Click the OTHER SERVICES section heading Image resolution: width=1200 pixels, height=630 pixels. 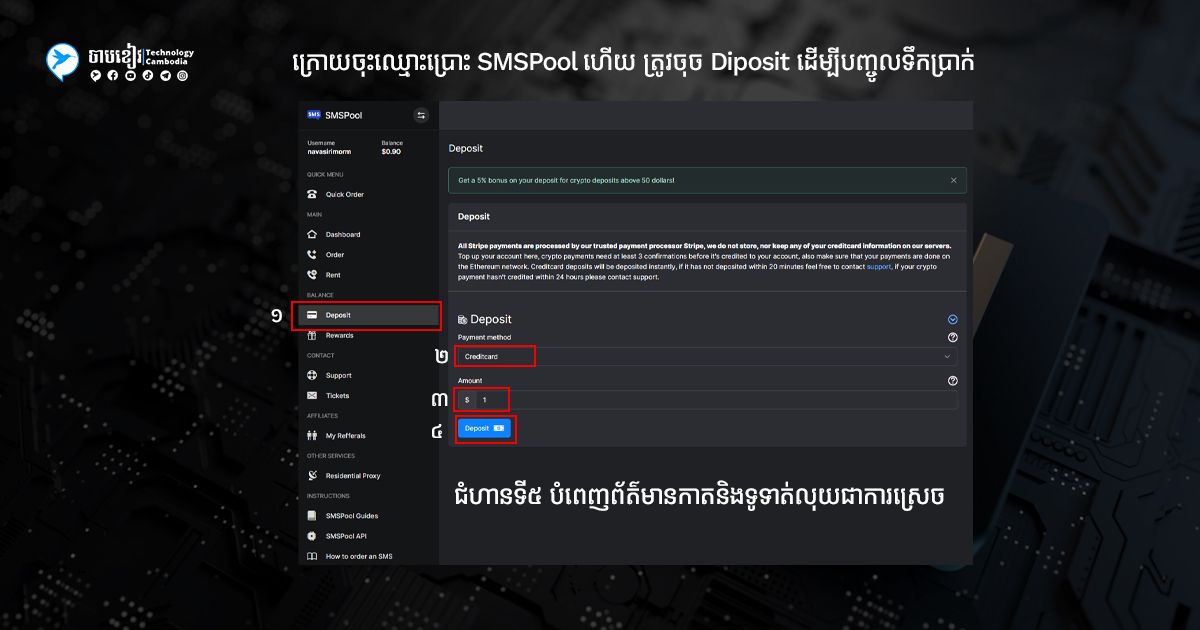click(x=330, y=456)
